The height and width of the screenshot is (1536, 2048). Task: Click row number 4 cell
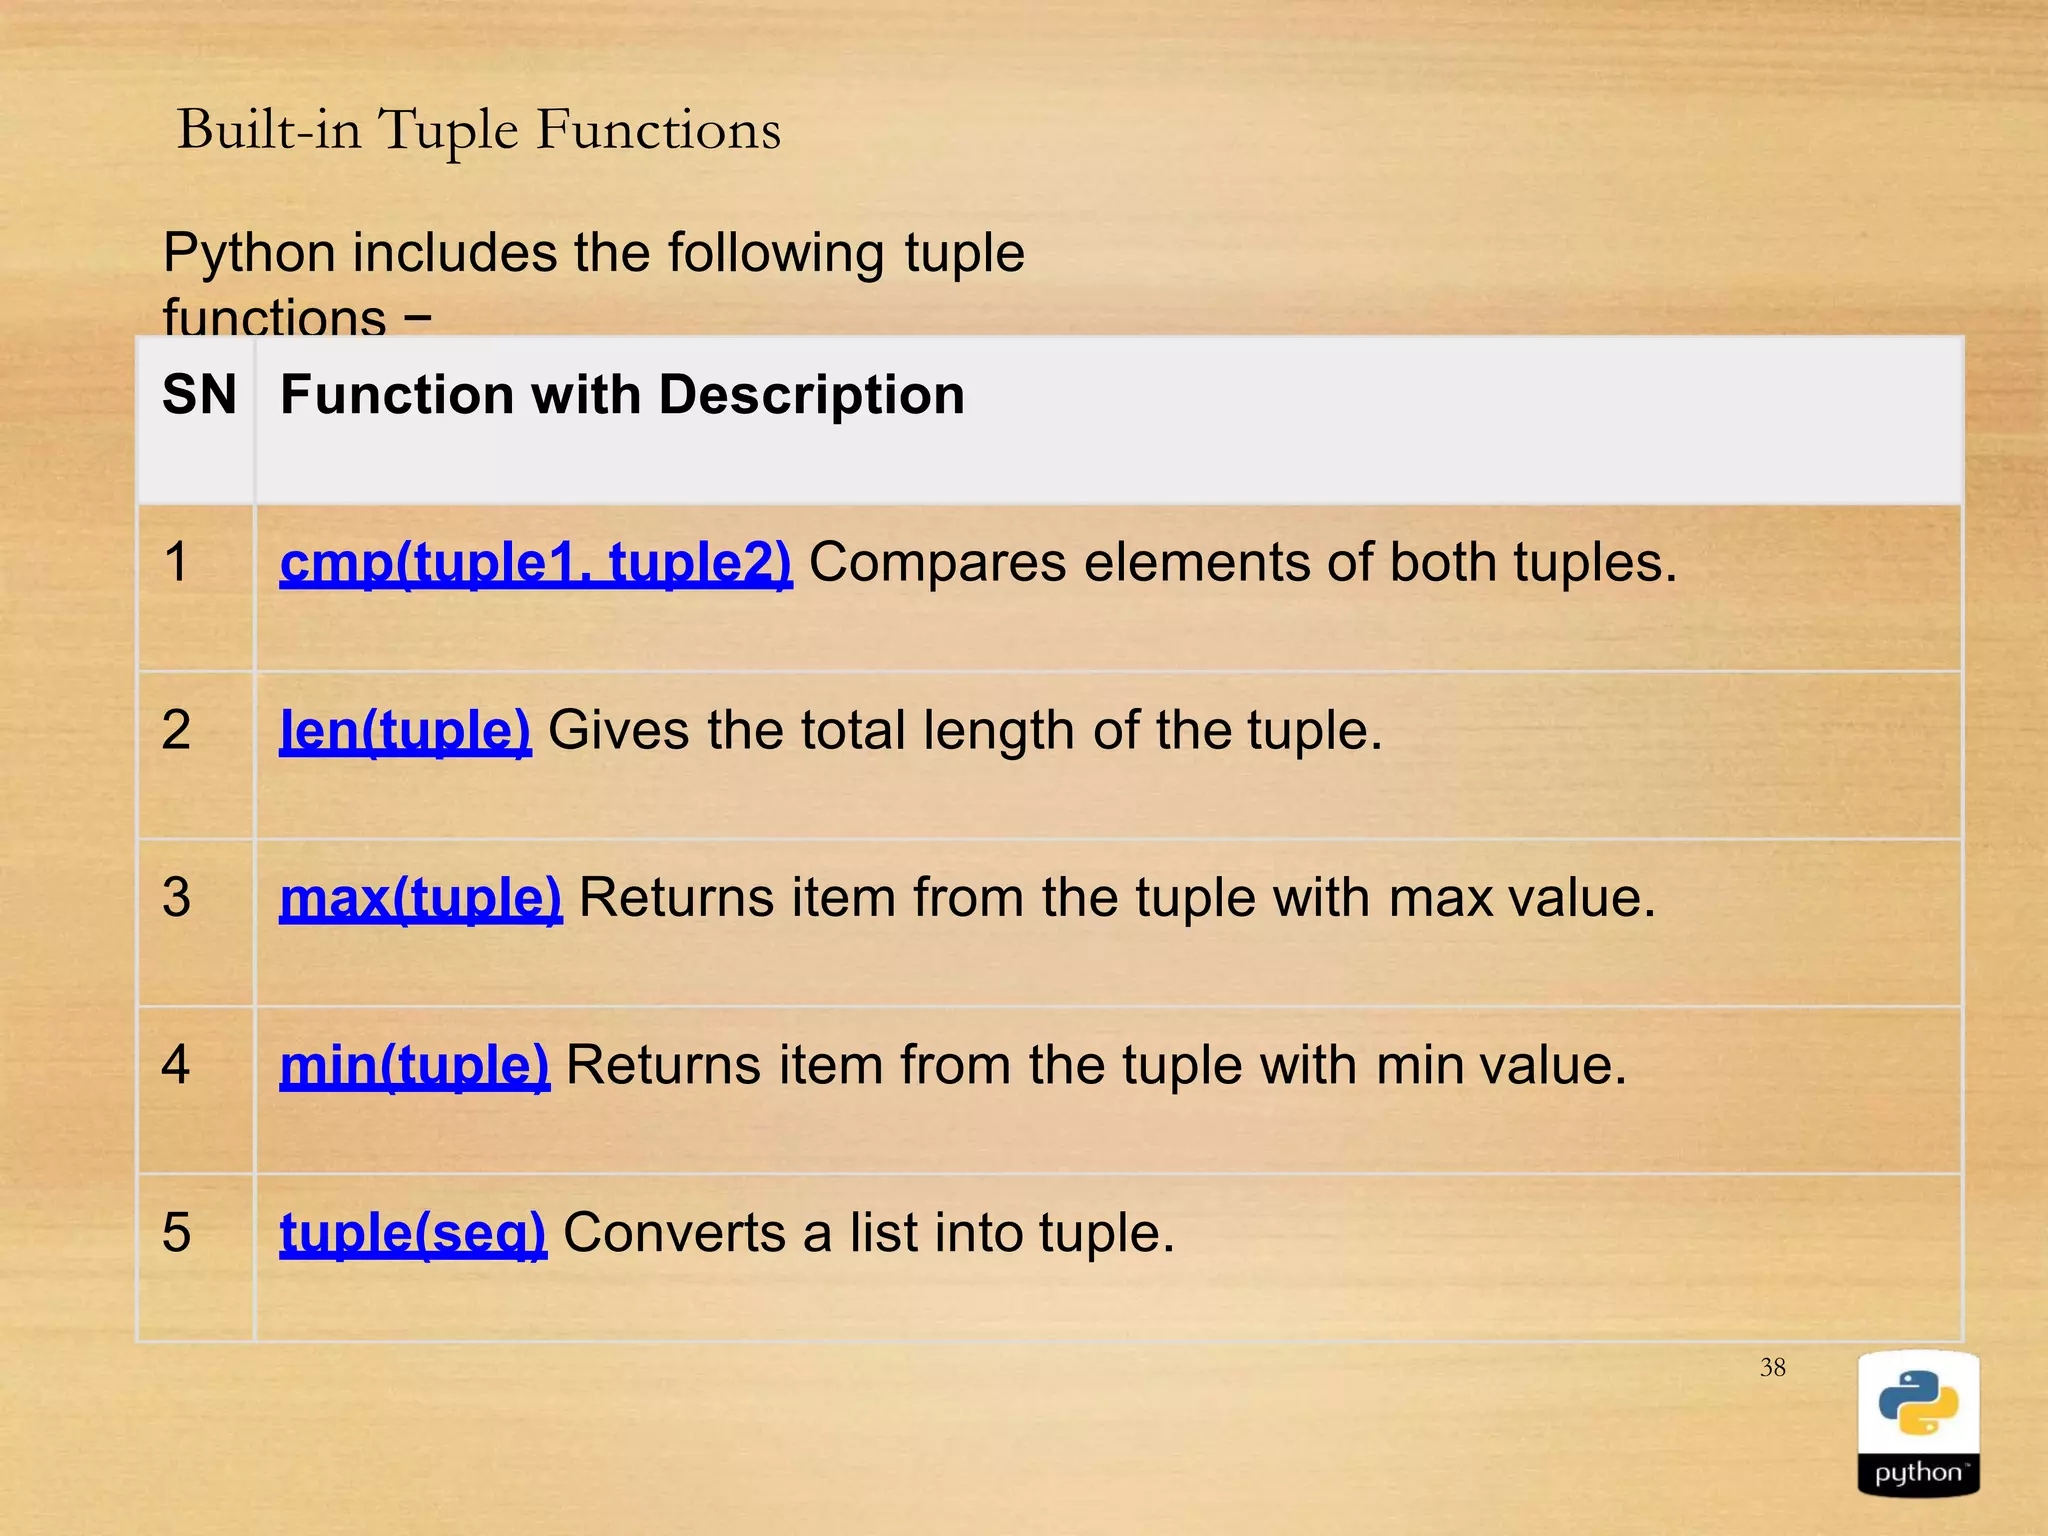coord(196,1090)
